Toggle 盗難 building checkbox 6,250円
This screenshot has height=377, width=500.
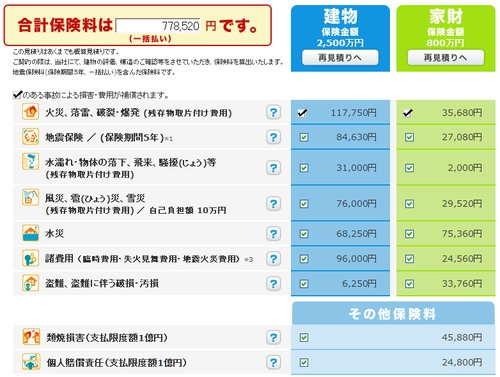pos(304,284)
